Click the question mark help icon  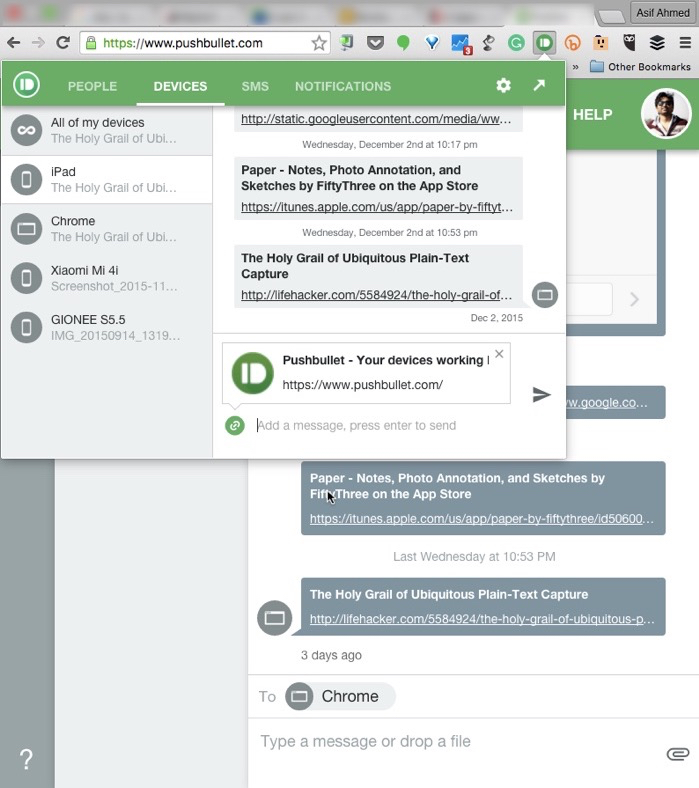click(26, 759)
